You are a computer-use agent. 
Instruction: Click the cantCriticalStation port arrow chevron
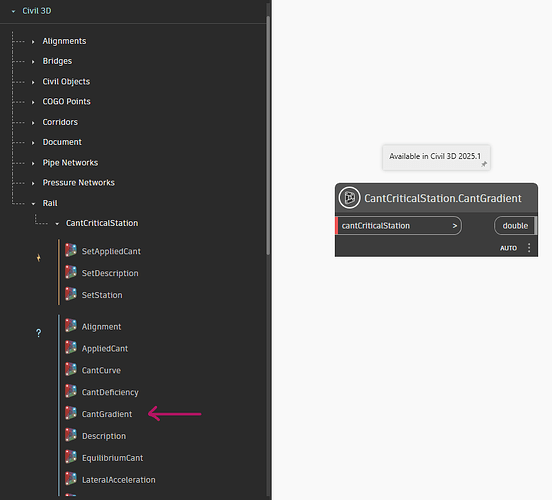[x=454, y=226]
